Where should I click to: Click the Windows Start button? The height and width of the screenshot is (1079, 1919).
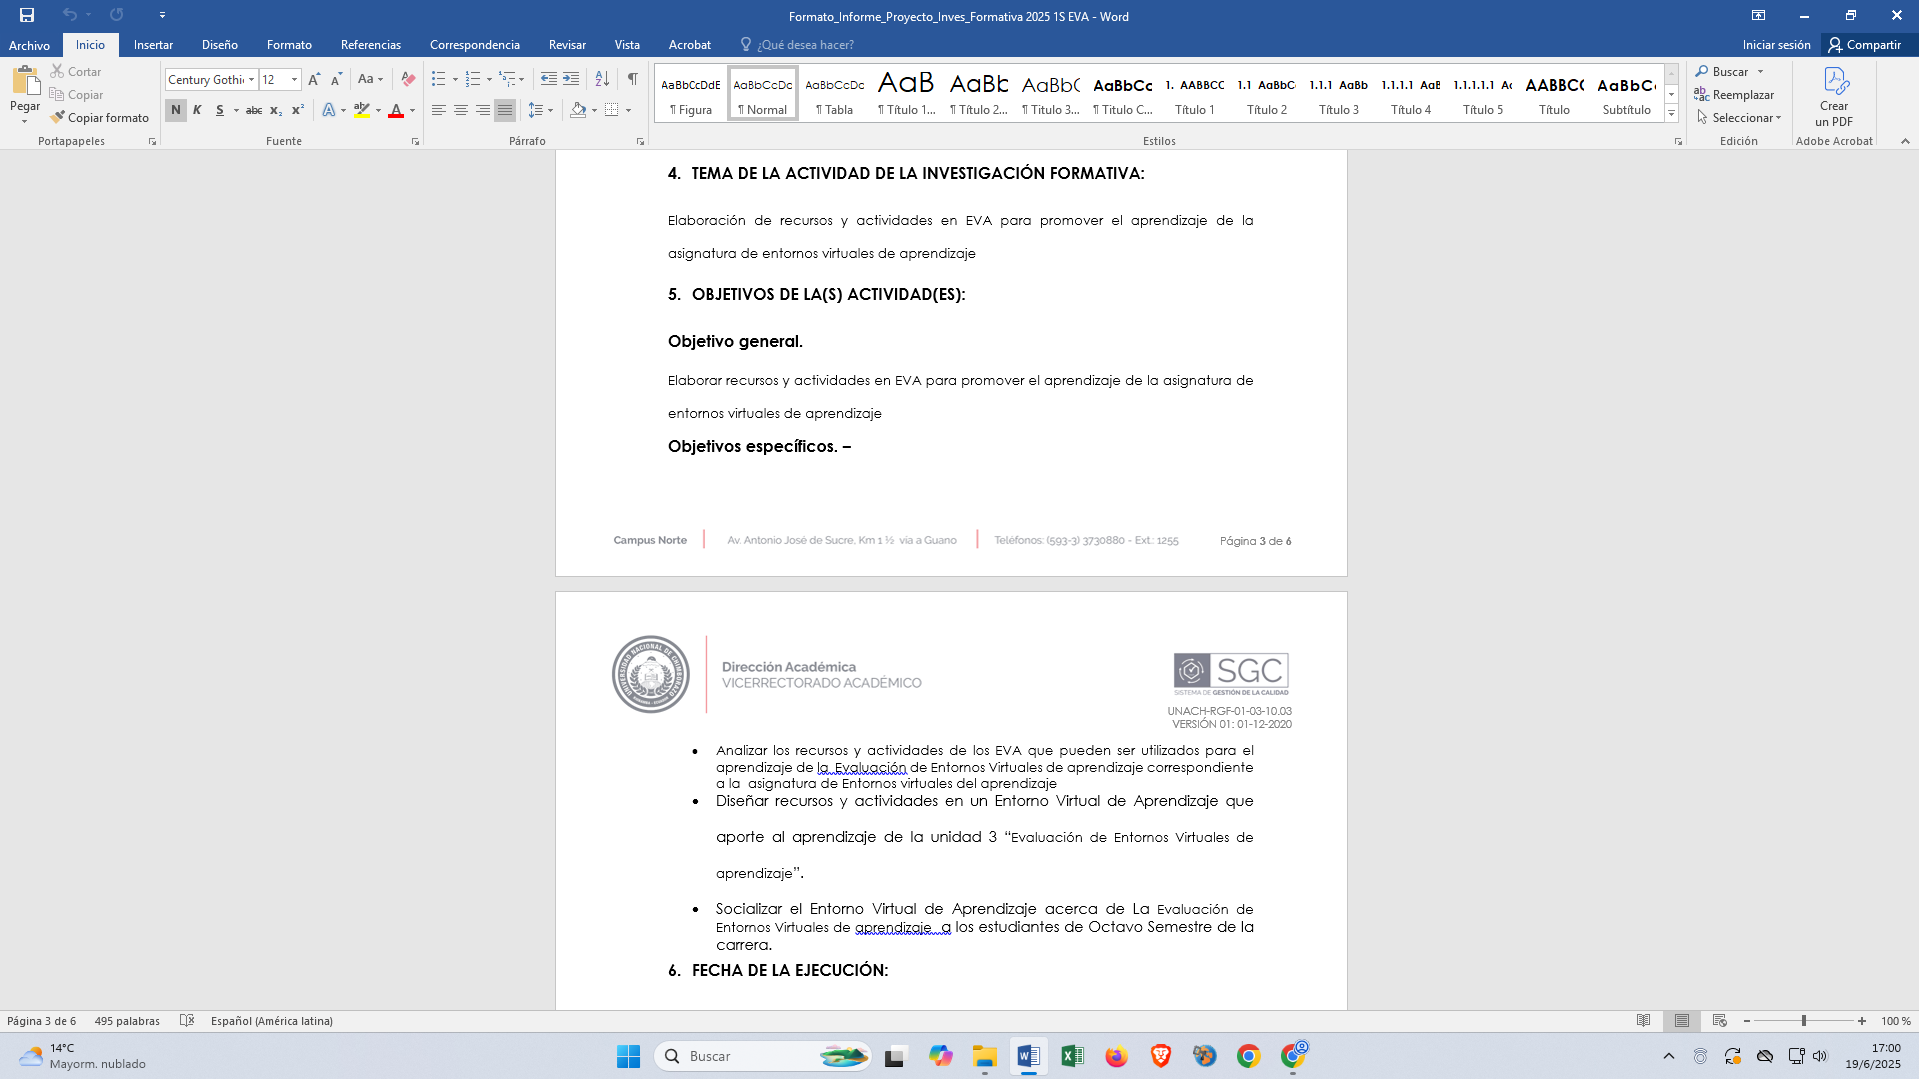[x=628, y=1056]
